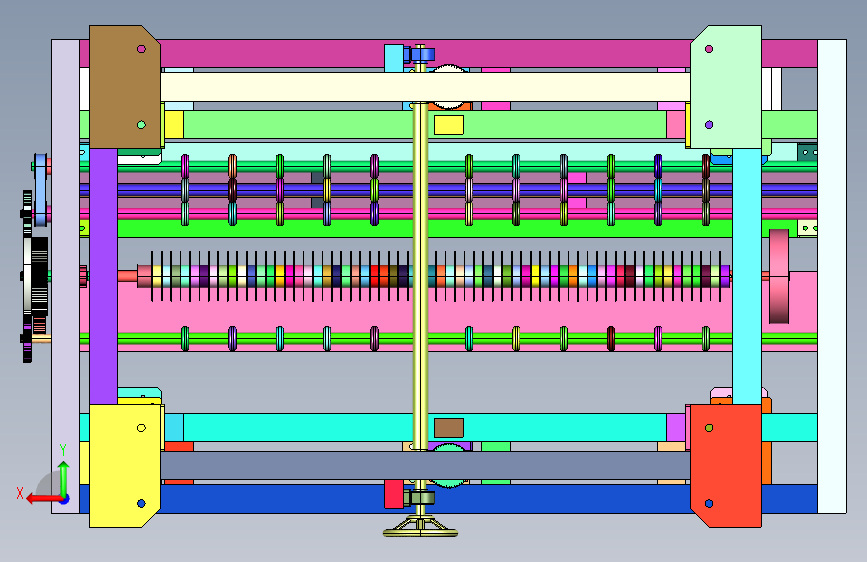Image resolution: width=867 pixels, height=562 pixels.
Task: Select the brown top-left corner bracket plate
Action: pos(124,87)
